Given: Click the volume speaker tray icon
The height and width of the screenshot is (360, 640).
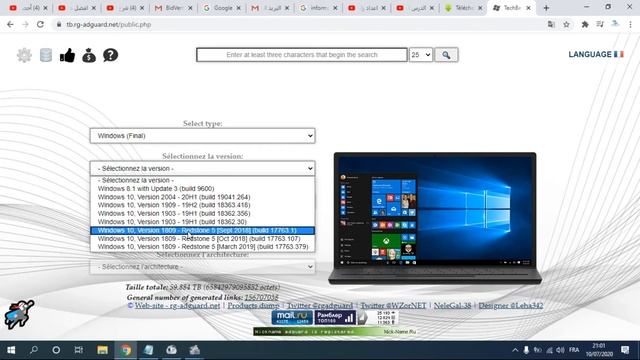Looking at the screenshot, I should (560, 350).
